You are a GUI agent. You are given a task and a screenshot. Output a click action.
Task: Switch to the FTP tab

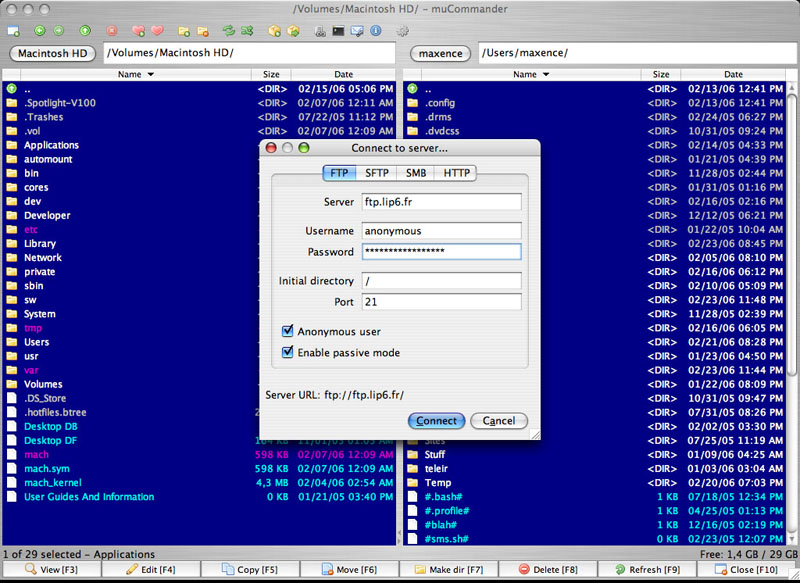click(339, 173)
